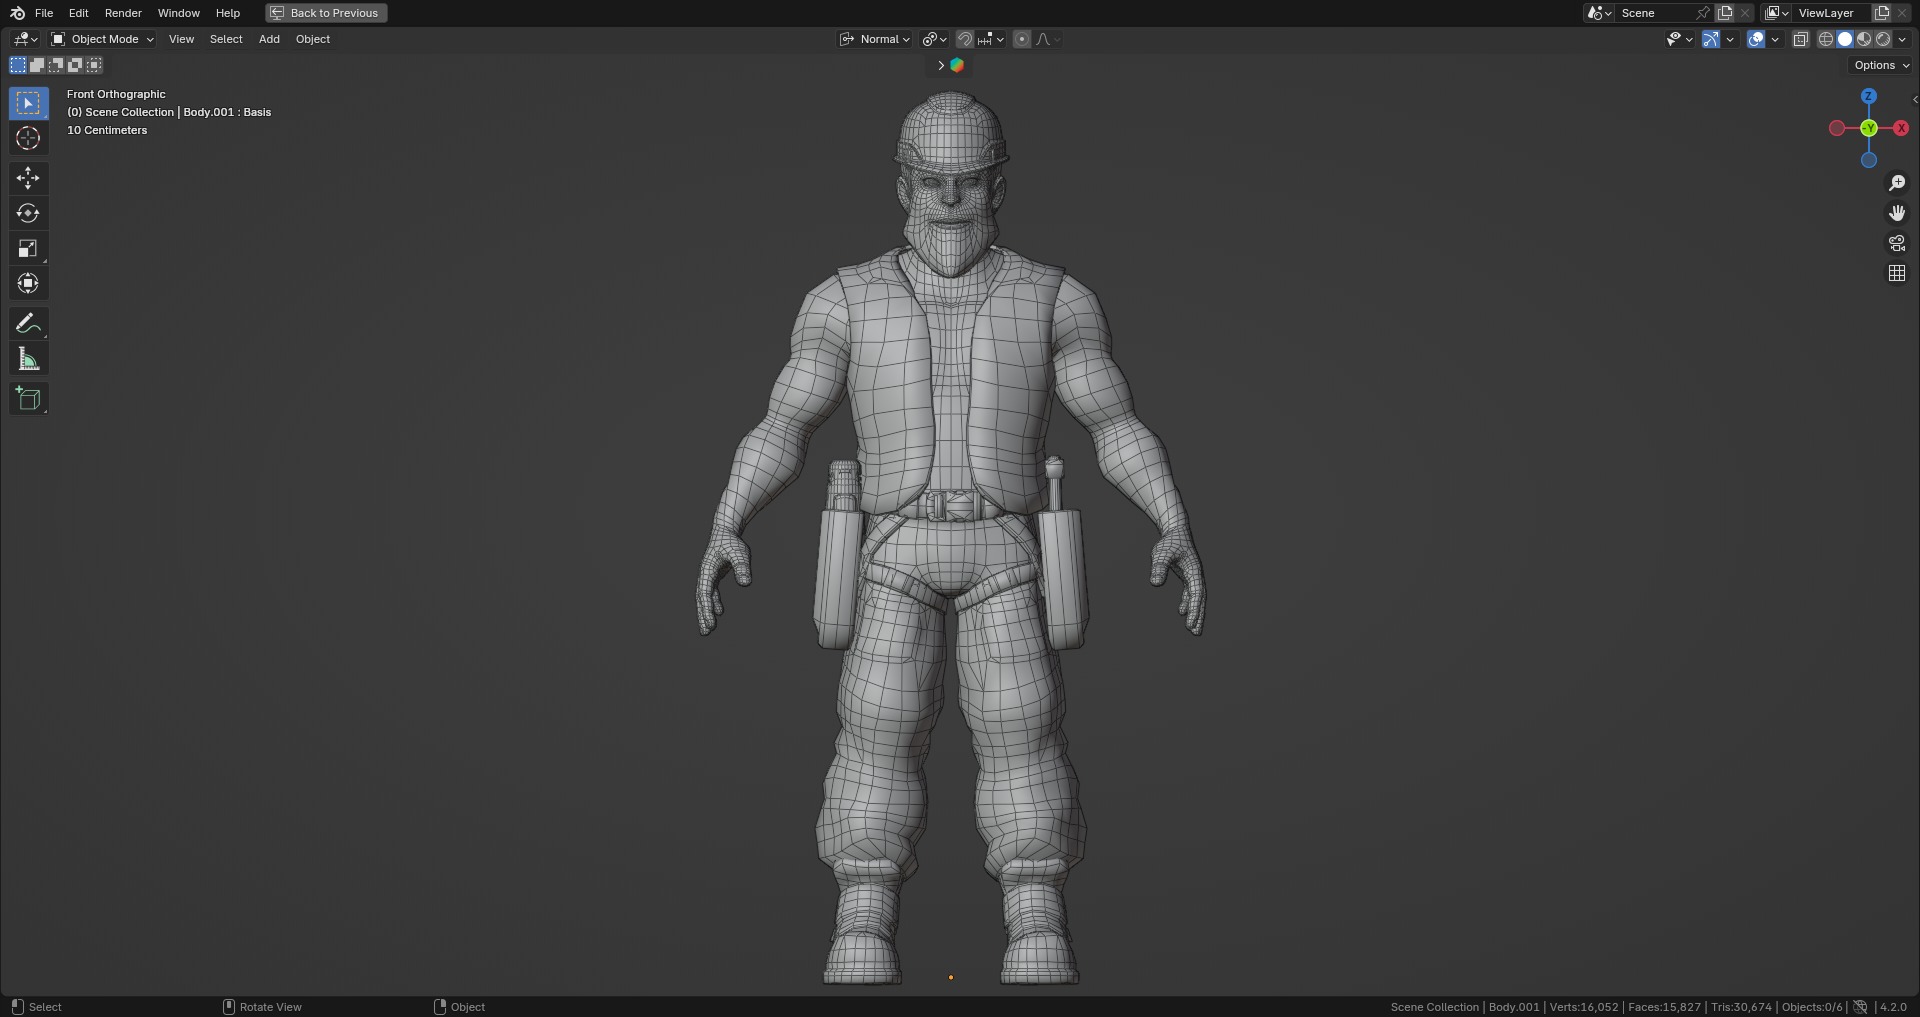The width and height of the screenshot is (1920, 1017).
Task: Set selection mode to Set New
Action: pos(18,65)
